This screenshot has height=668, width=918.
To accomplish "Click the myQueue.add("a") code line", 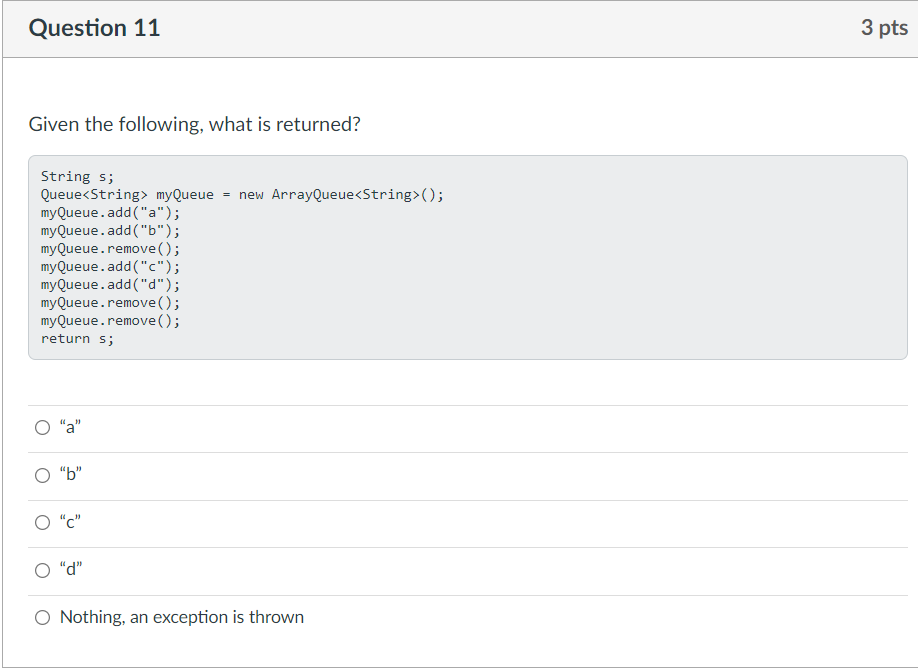I will (111, 213).
